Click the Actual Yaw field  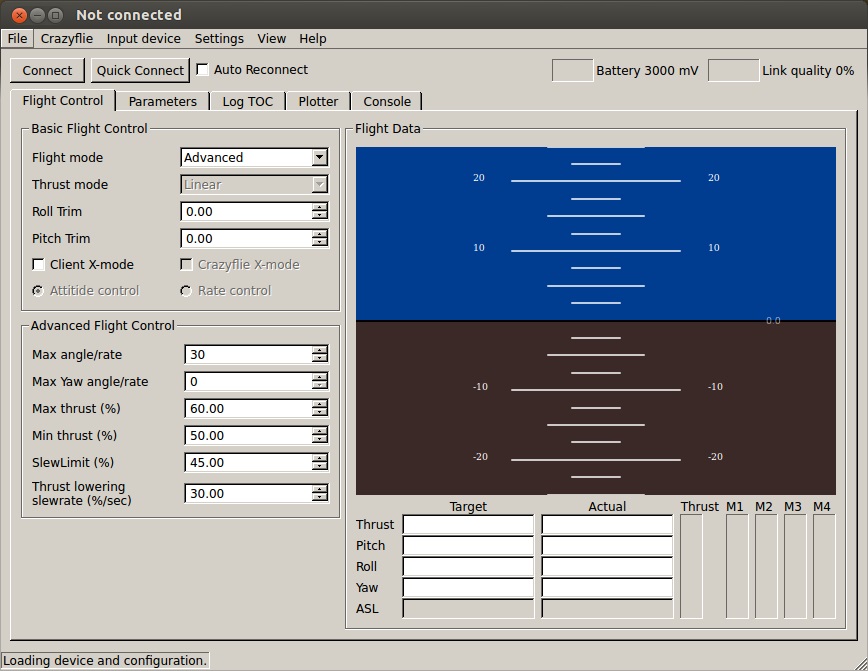click(607, 587)
